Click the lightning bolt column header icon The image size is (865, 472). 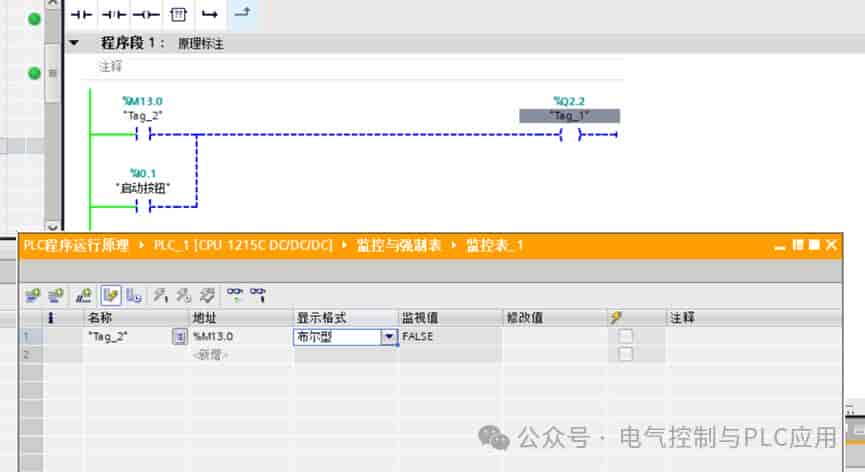(616, 318)
